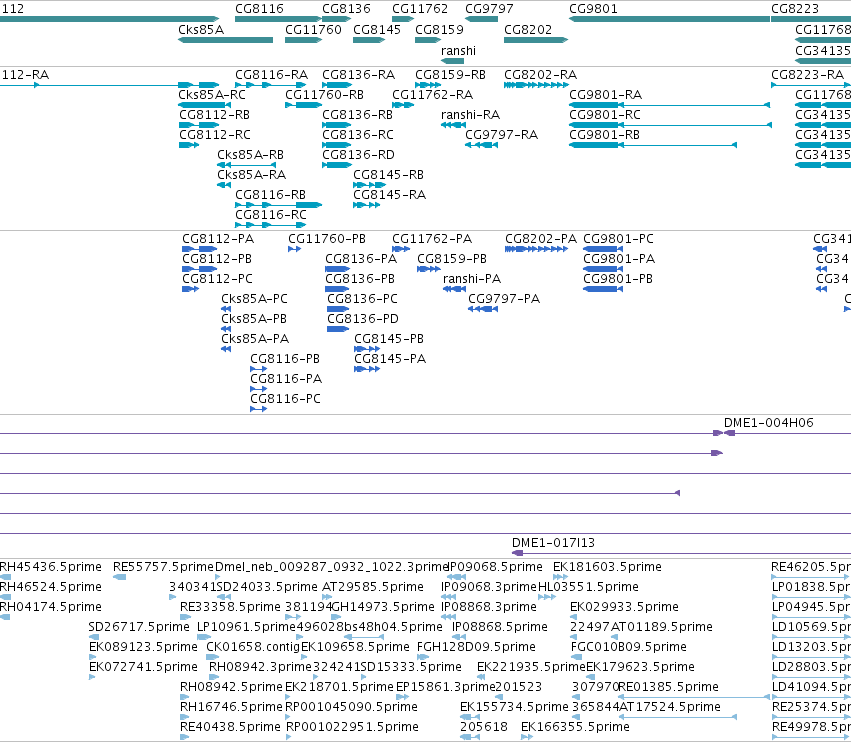Select the 205618 EST label

pyautogui.click(x=484, y=727)
